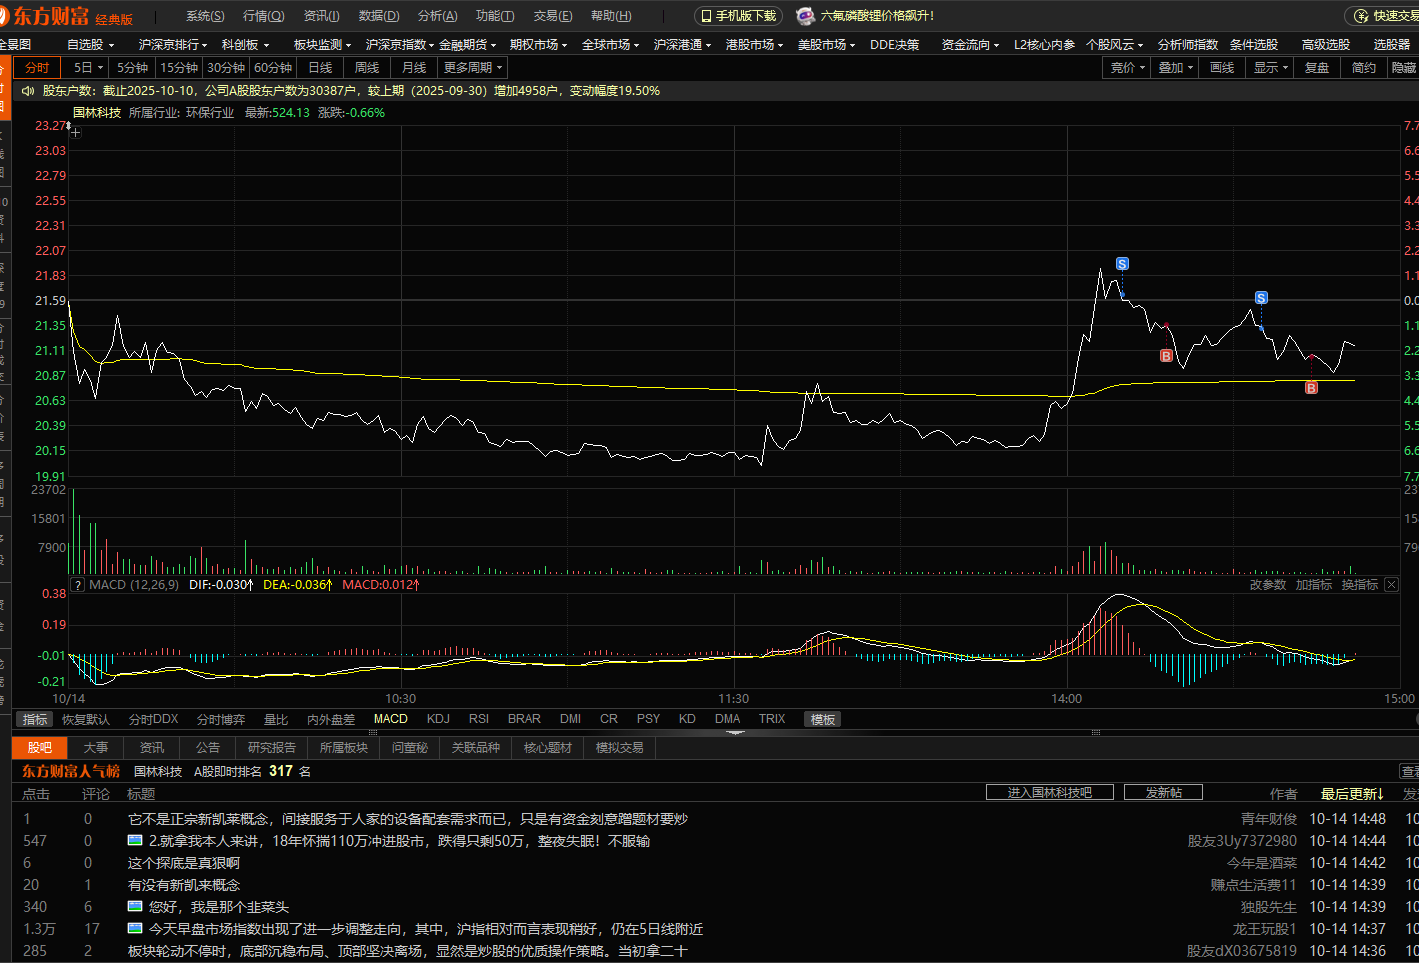This screenshot has width=1419, height=963.
Task: Click the 发新帖 button
Action: 1163,792
